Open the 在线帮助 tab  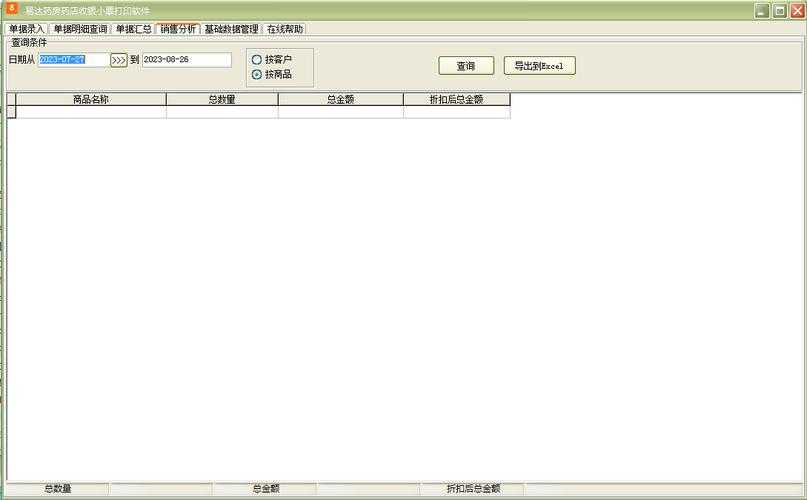click(285, 29)
